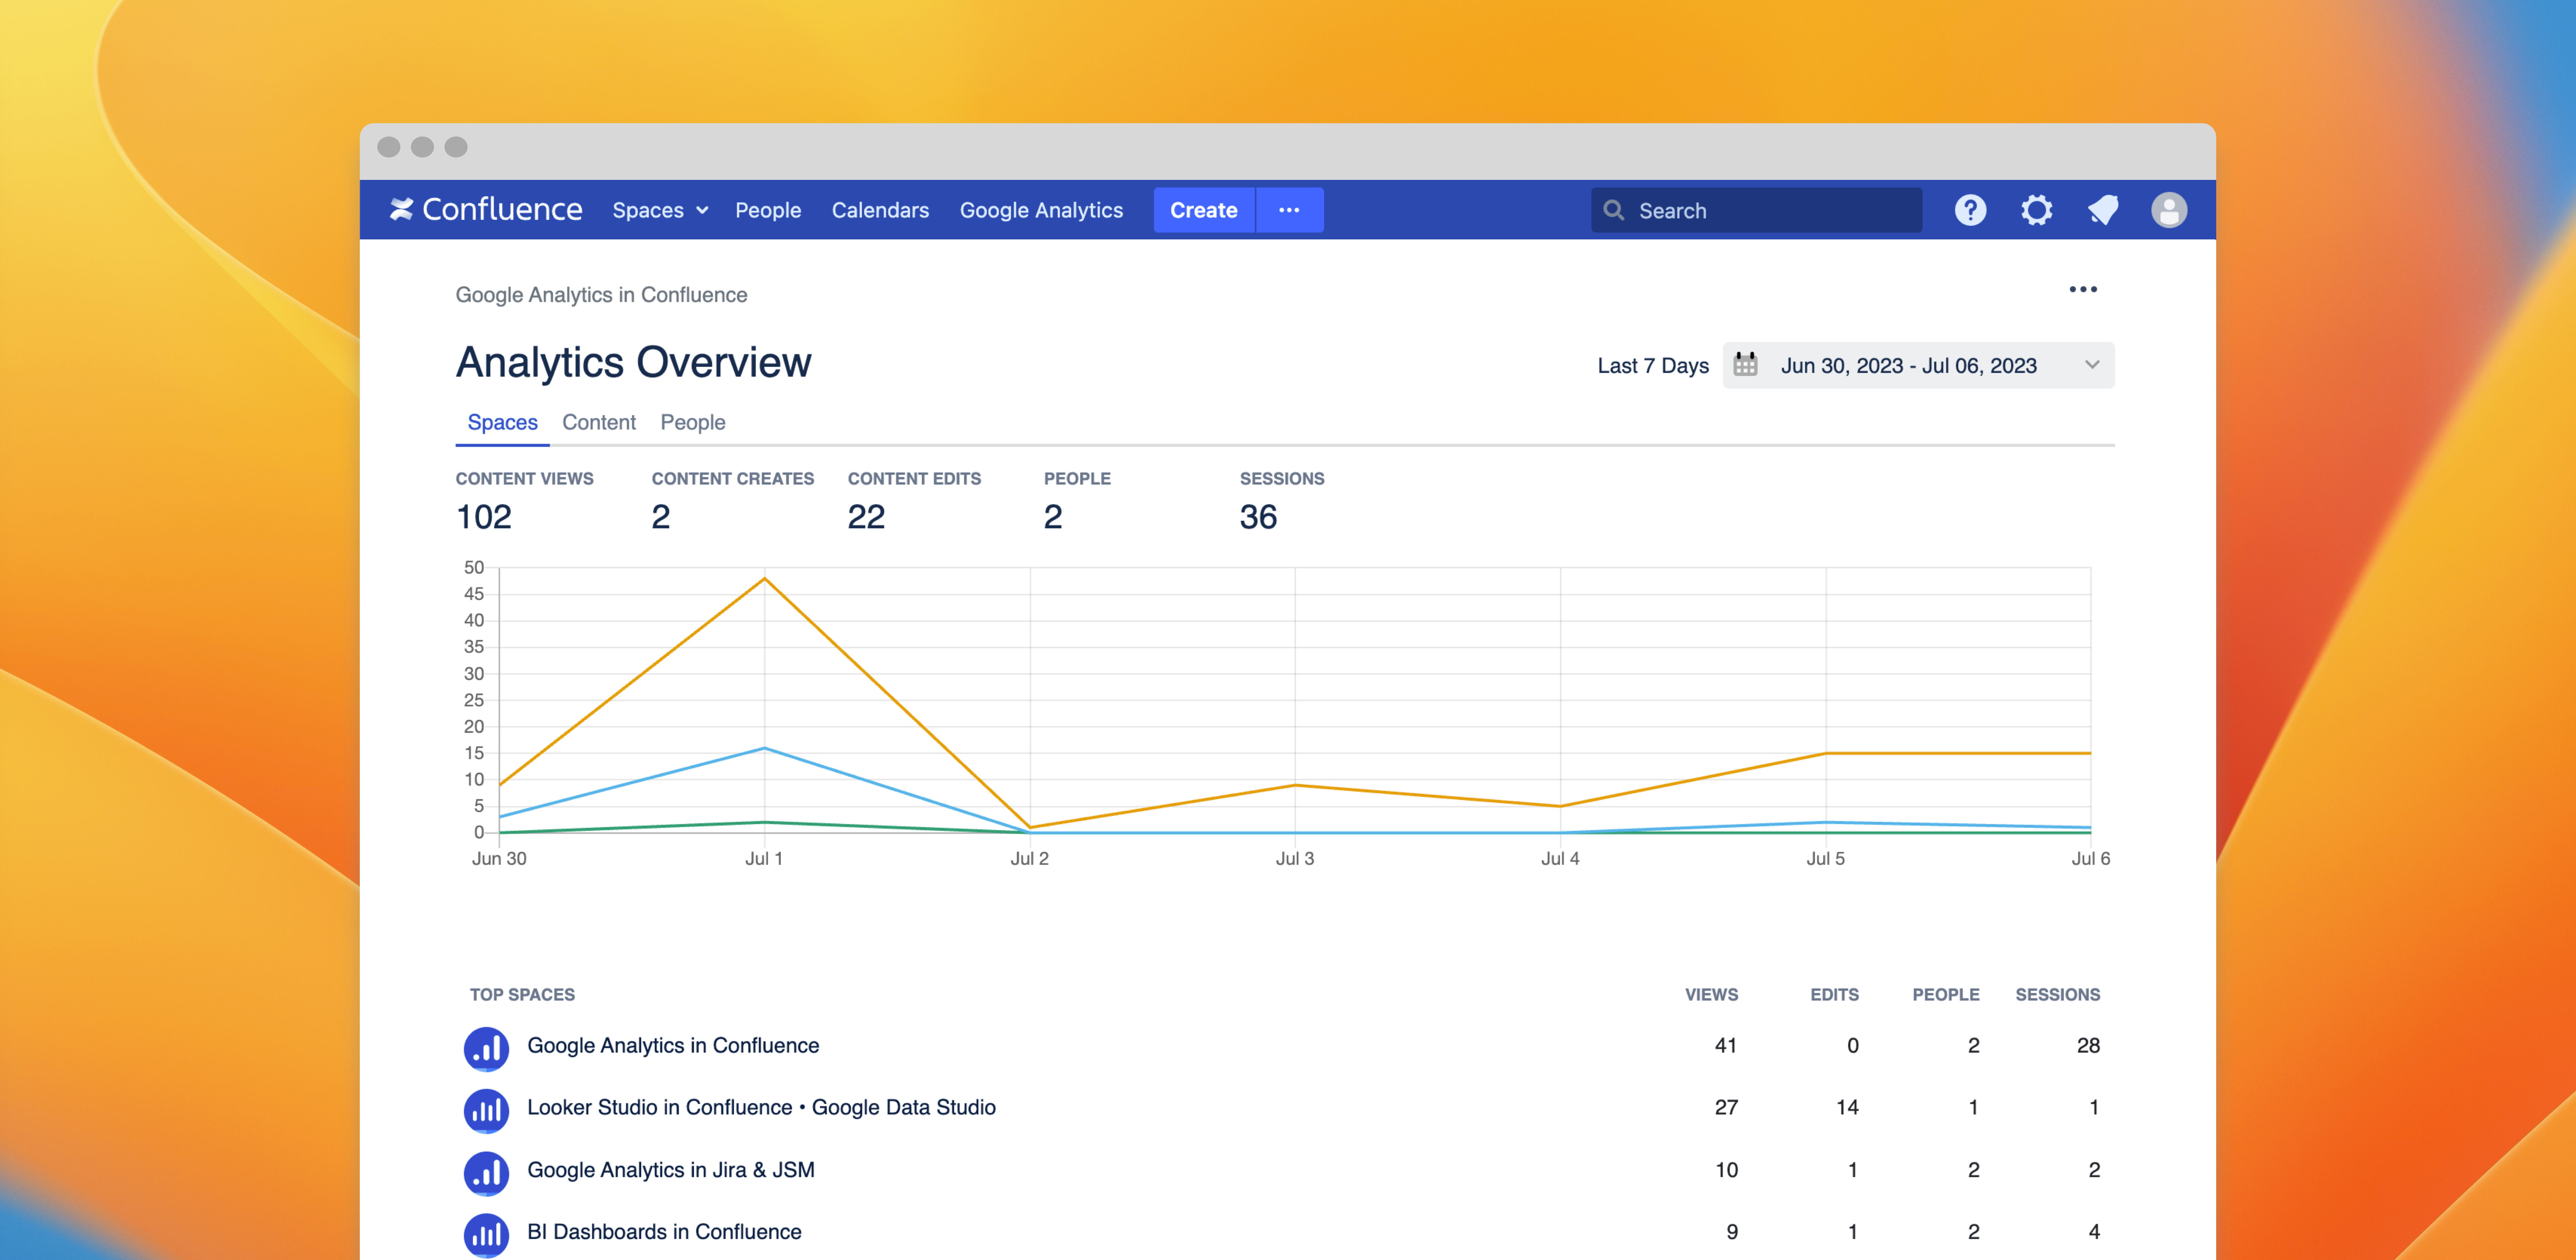Viewport: 2576px width, 1260px height.
Task: Click the notifications megaphone icon
Action: pyautogui.click(x=2103, y=210)
